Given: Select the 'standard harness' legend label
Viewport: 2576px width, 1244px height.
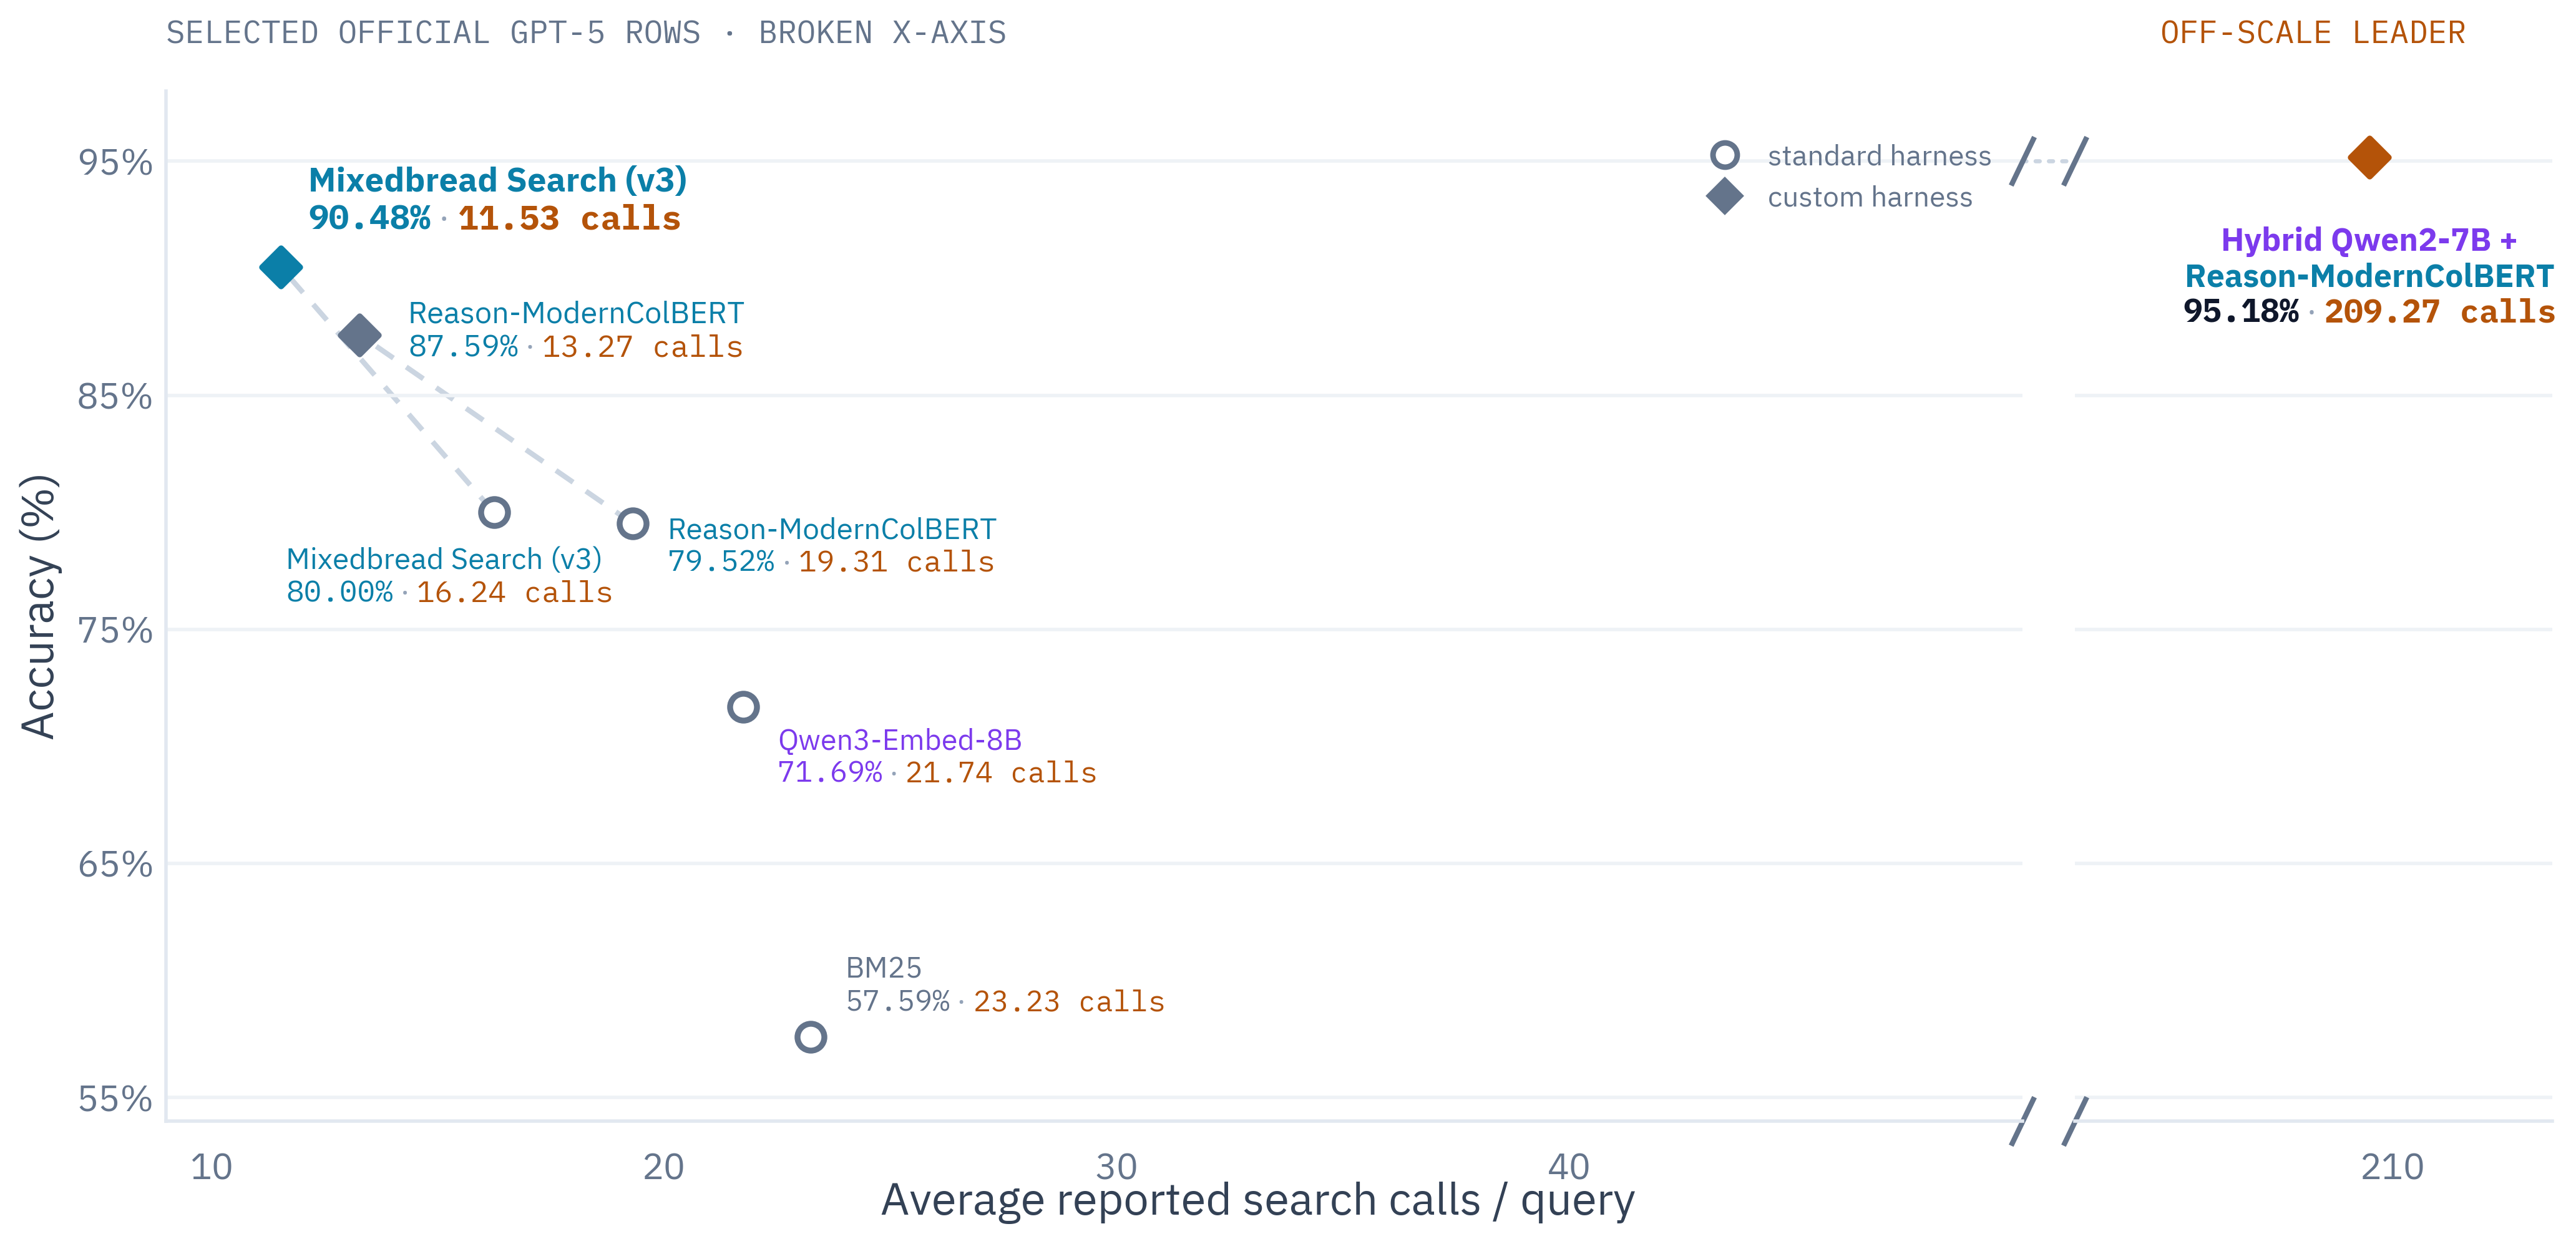Looking at the screenshot, I should [x=1879, y=156].
